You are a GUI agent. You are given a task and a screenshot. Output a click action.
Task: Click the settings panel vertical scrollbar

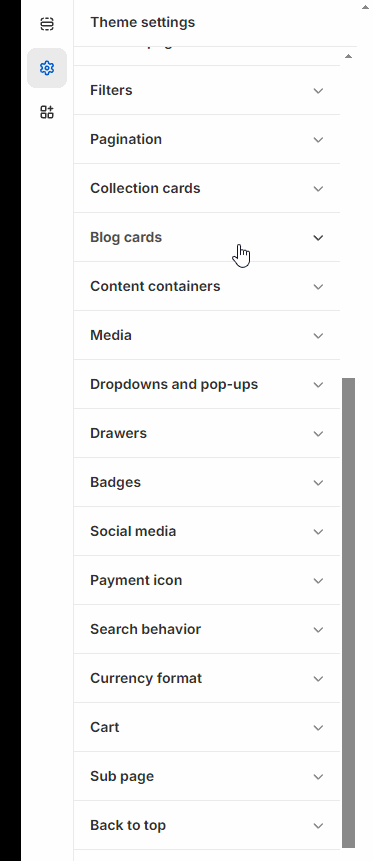(x=348, y=612)
